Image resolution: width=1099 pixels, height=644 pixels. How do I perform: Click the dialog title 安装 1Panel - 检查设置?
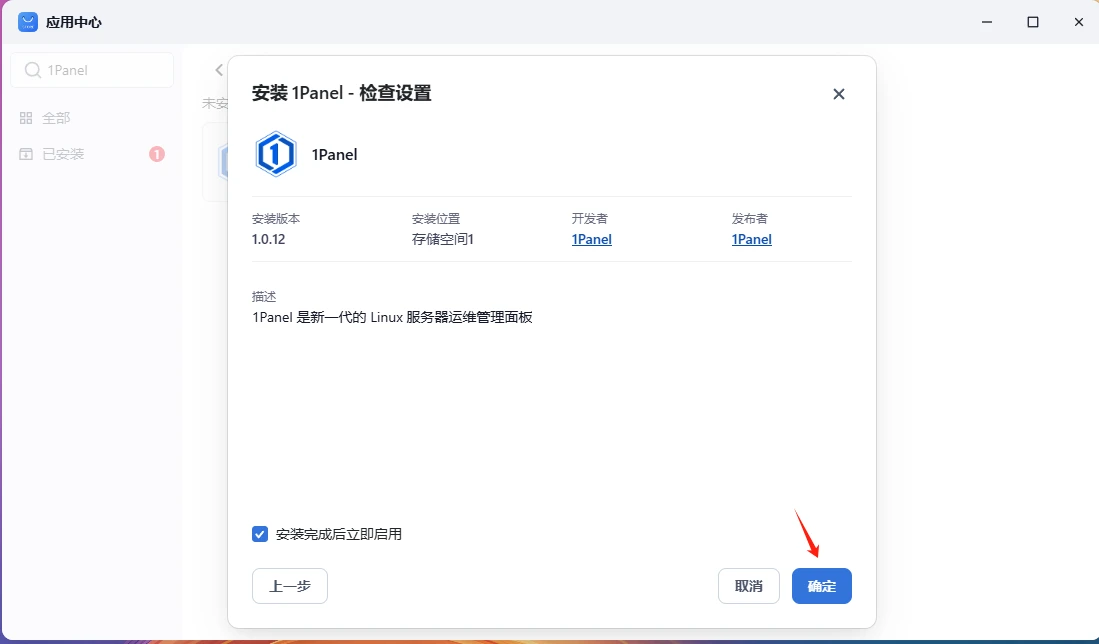pyautogui.click(x=341, y=93)
